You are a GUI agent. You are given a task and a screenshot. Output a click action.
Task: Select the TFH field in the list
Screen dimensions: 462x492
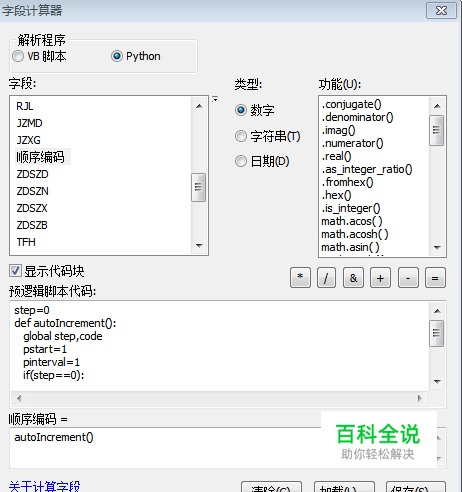26,242
